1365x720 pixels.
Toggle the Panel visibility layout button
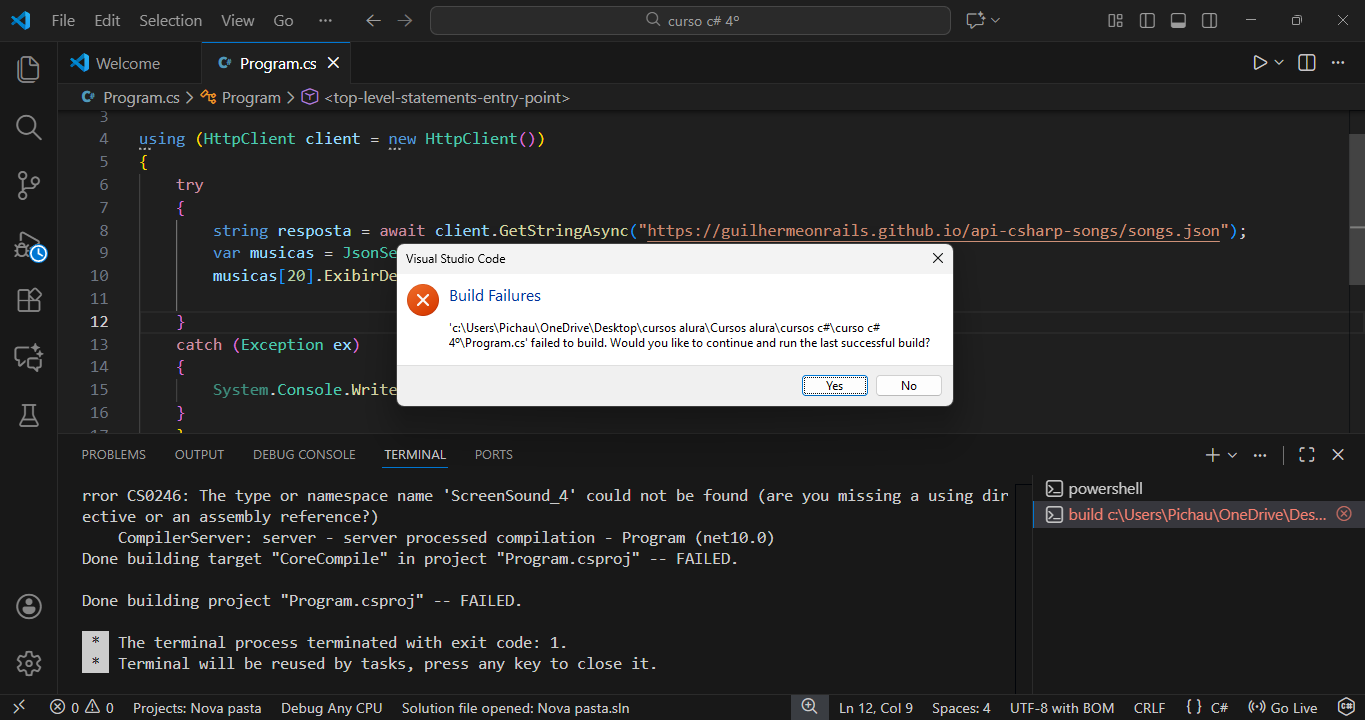1178,21
